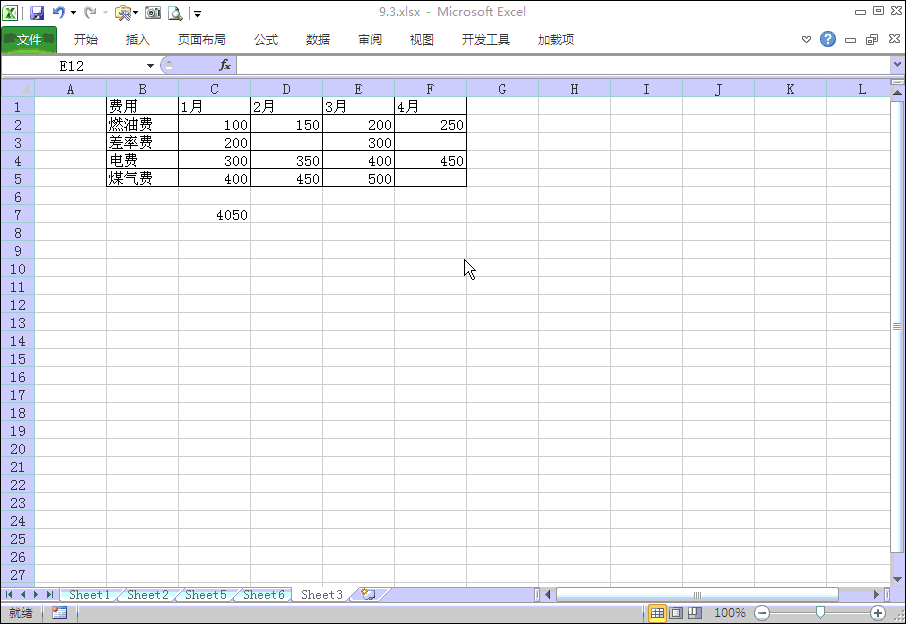
Task: Click into the formula bar
Action: coord(563,65)
